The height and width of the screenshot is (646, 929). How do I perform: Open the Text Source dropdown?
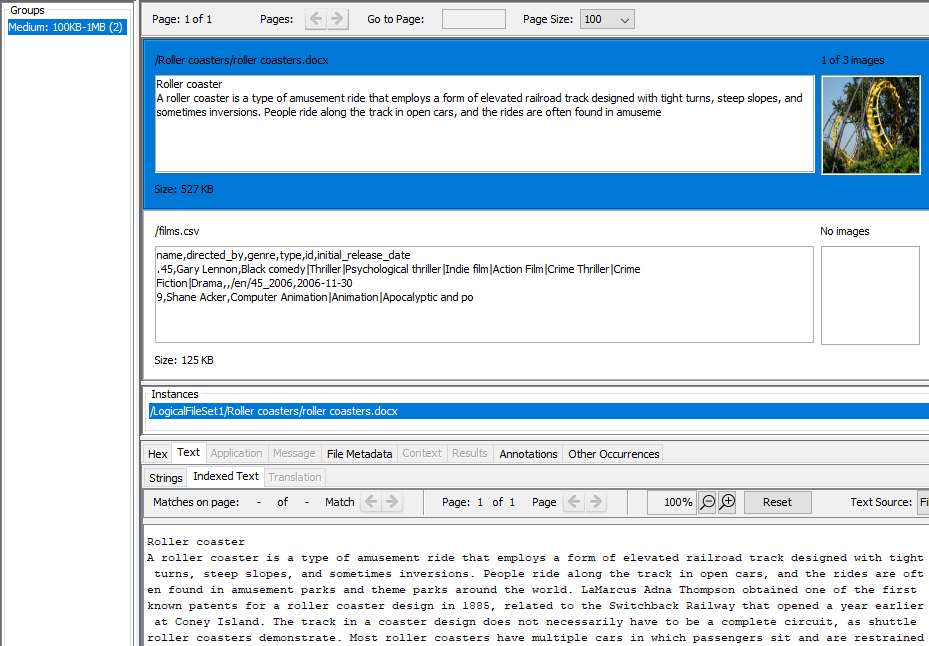point(924,501)
